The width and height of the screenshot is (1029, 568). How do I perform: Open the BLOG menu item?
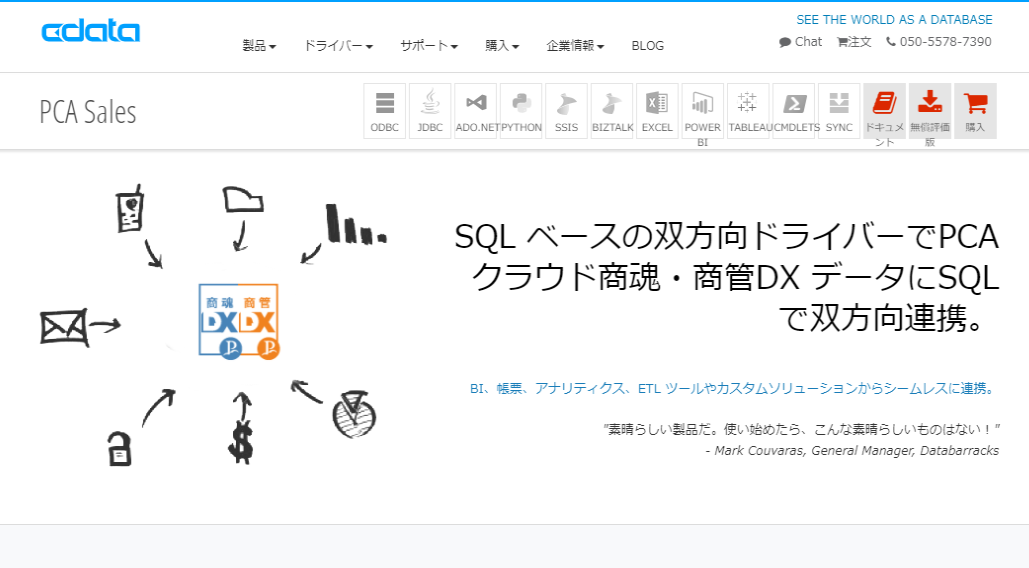(648, 46)
